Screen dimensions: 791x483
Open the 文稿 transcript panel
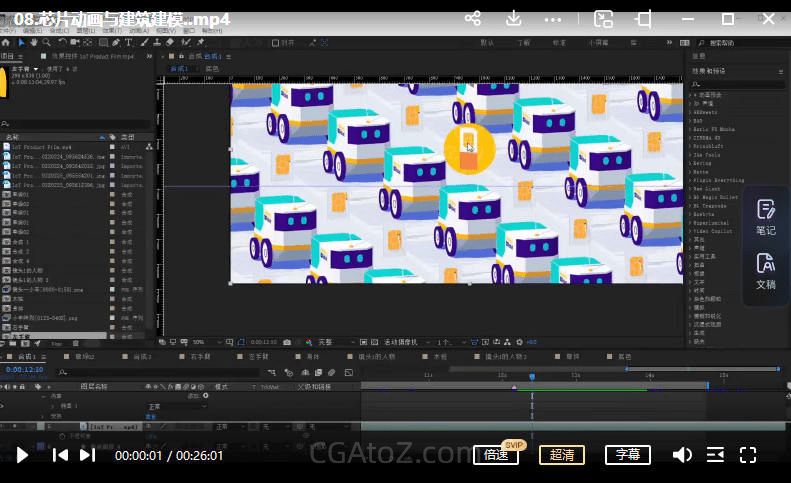pos(765,271)
